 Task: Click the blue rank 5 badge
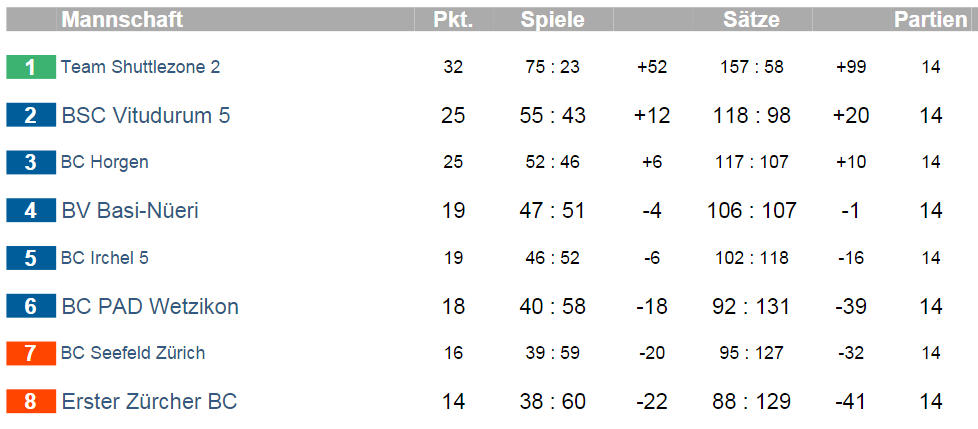click(31, 258)
